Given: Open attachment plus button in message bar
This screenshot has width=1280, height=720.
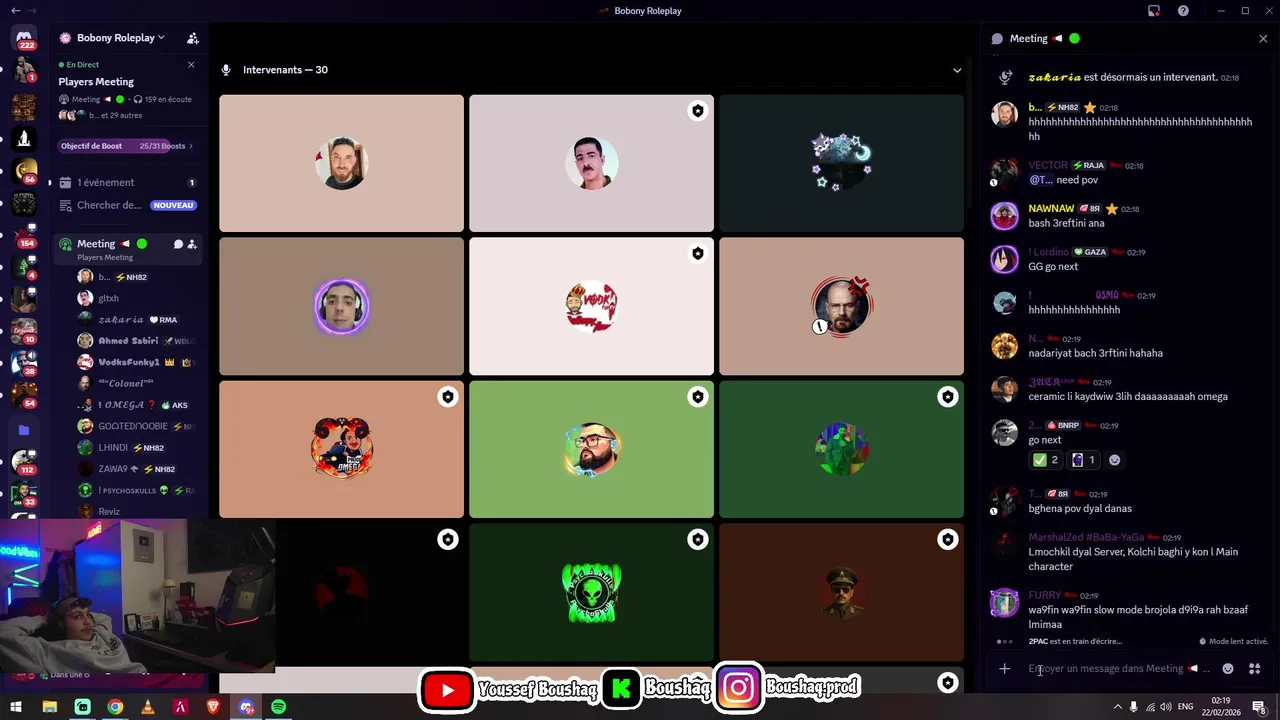Looking at the screenshot, I should [x=1005, y=668].
